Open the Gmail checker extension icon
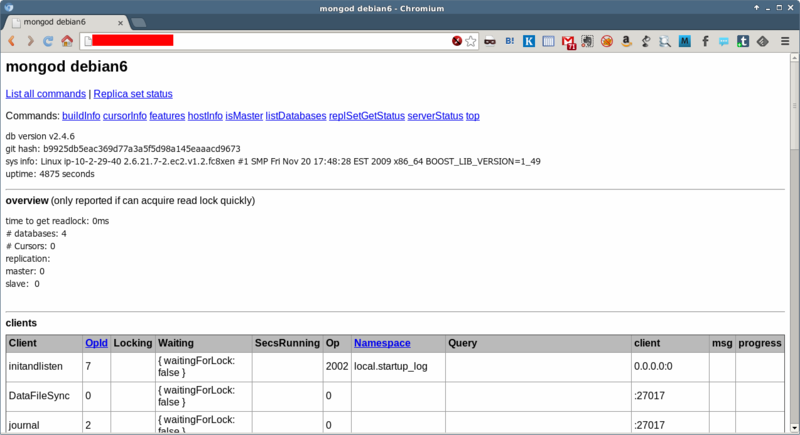 [x=568, y=42]
